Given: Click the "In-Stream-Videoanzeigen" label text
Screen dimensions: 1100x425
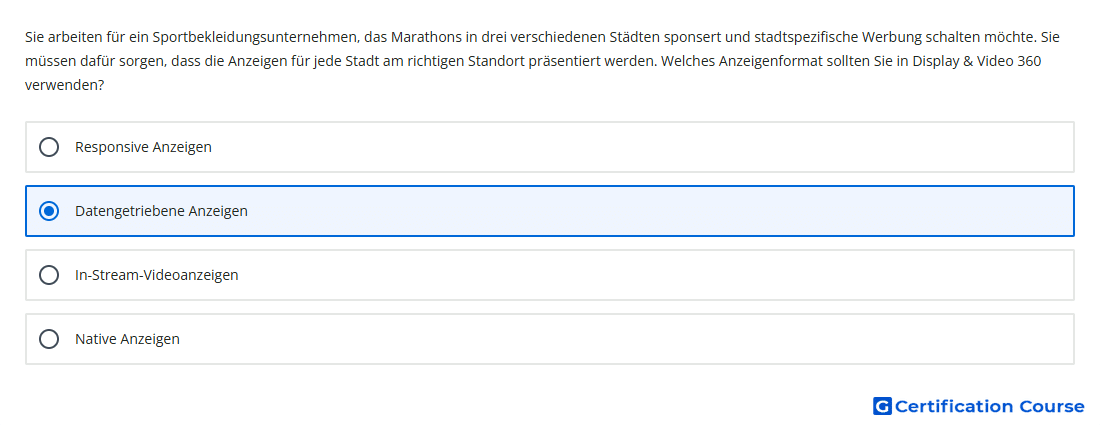Looking at the screenshot, I should (156, 275).
